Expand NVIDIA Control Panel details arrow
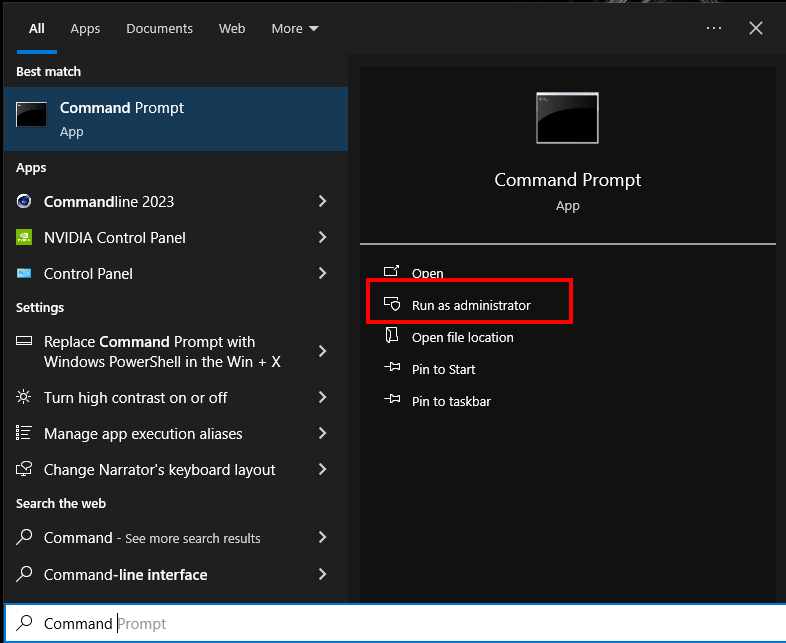 point(322,238)
